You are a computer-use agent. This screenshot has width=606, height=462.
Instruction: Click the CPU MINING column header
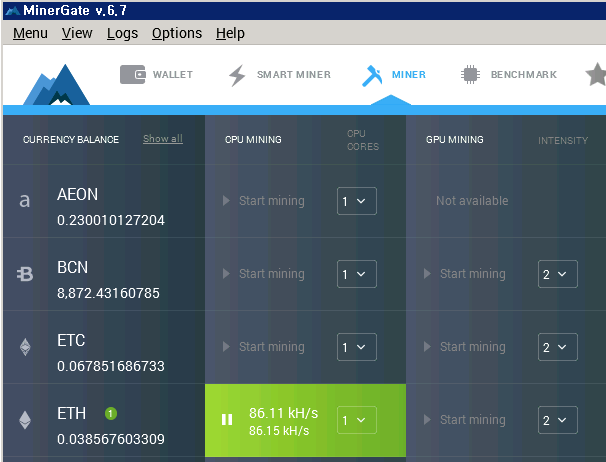[253, 140]
